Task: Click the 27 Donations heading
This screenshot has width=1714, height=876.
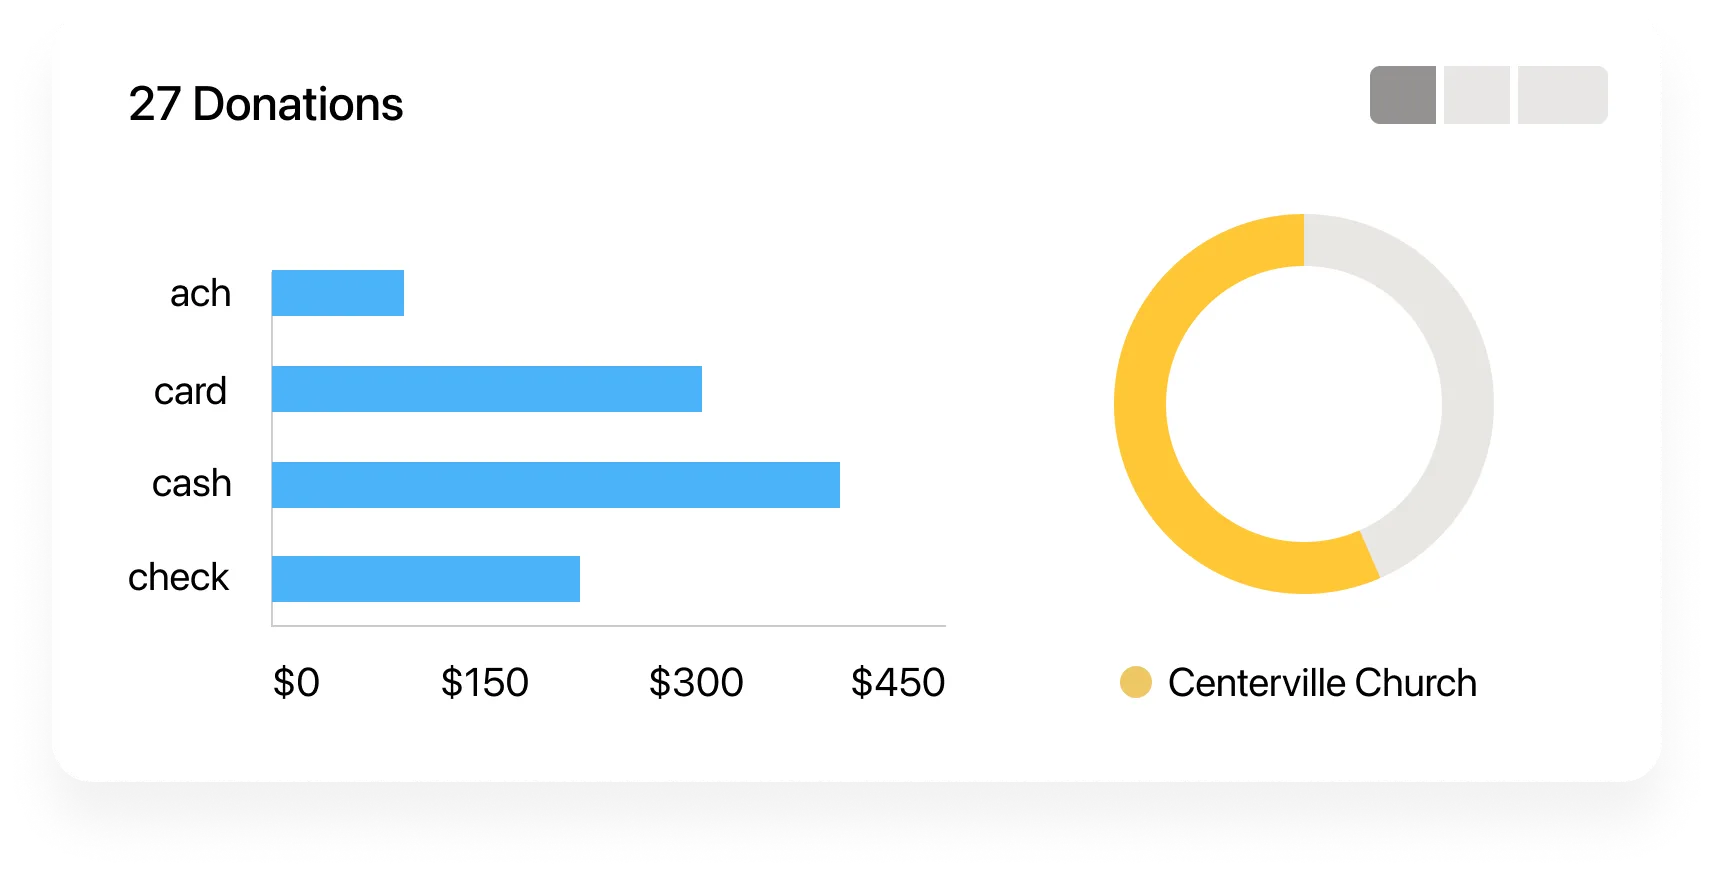Action: tap(266, 104)
